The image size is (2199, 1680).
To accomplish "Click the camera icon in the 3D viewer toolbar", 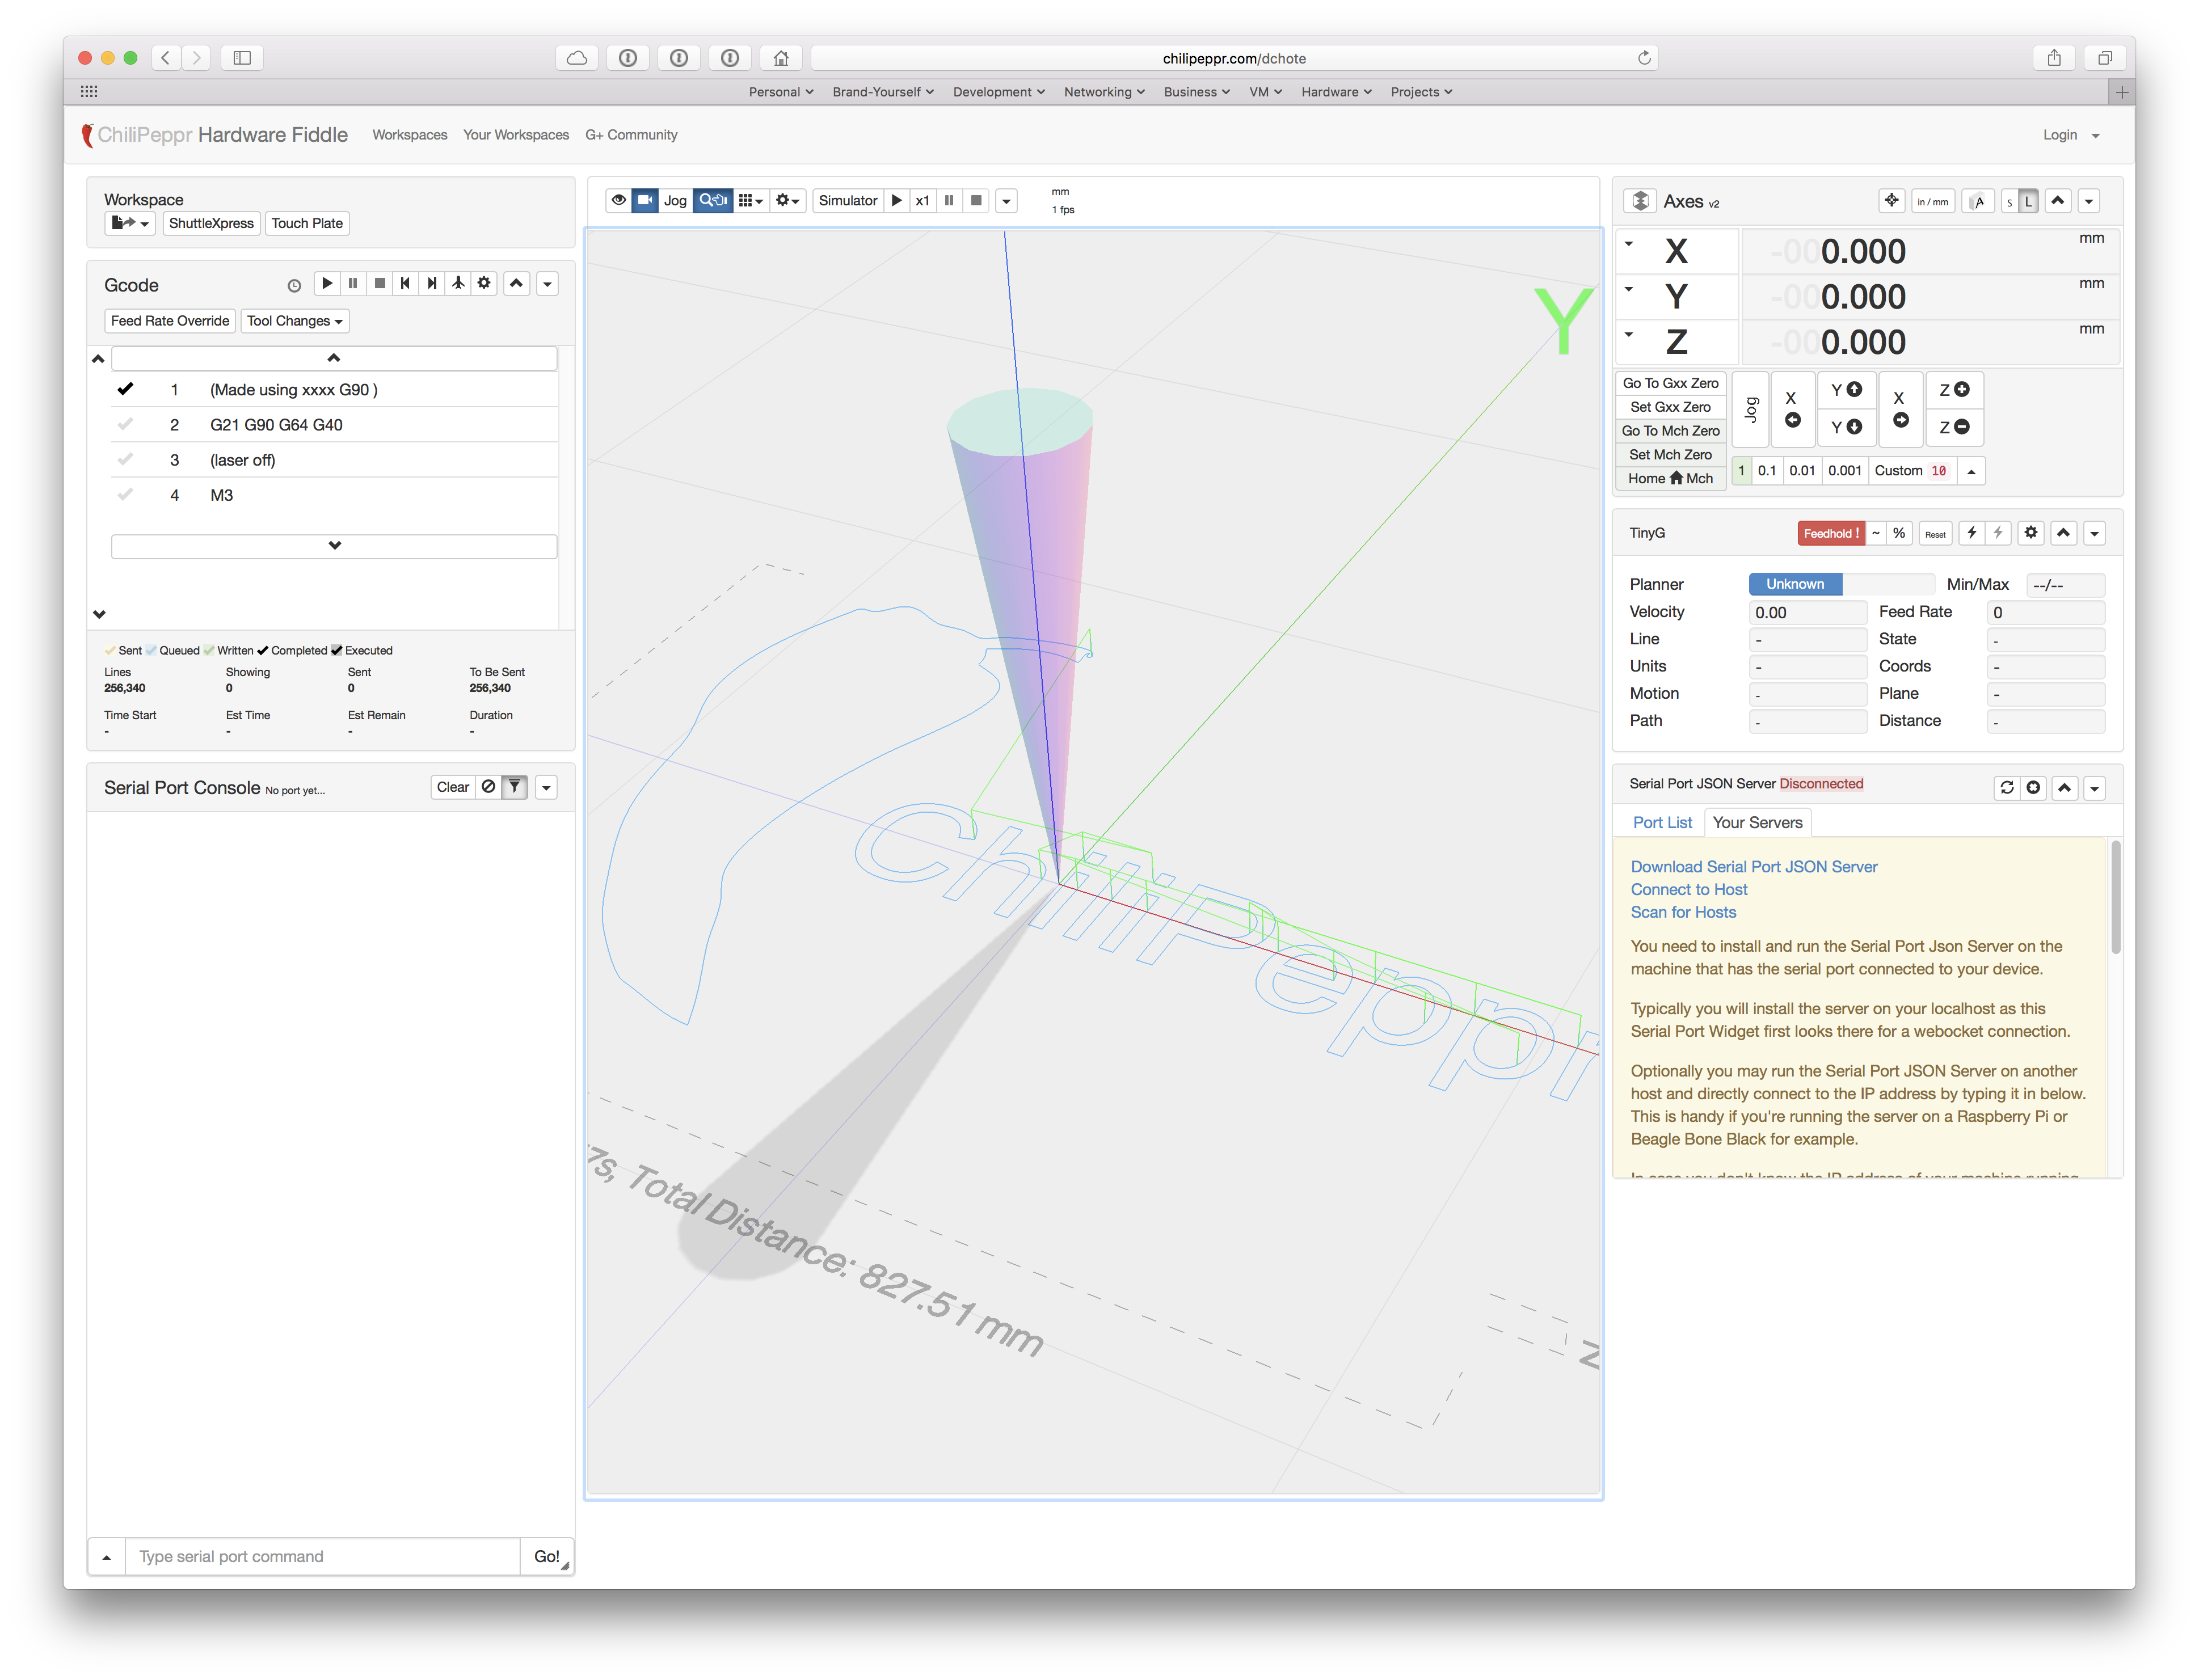I will 645,200.
